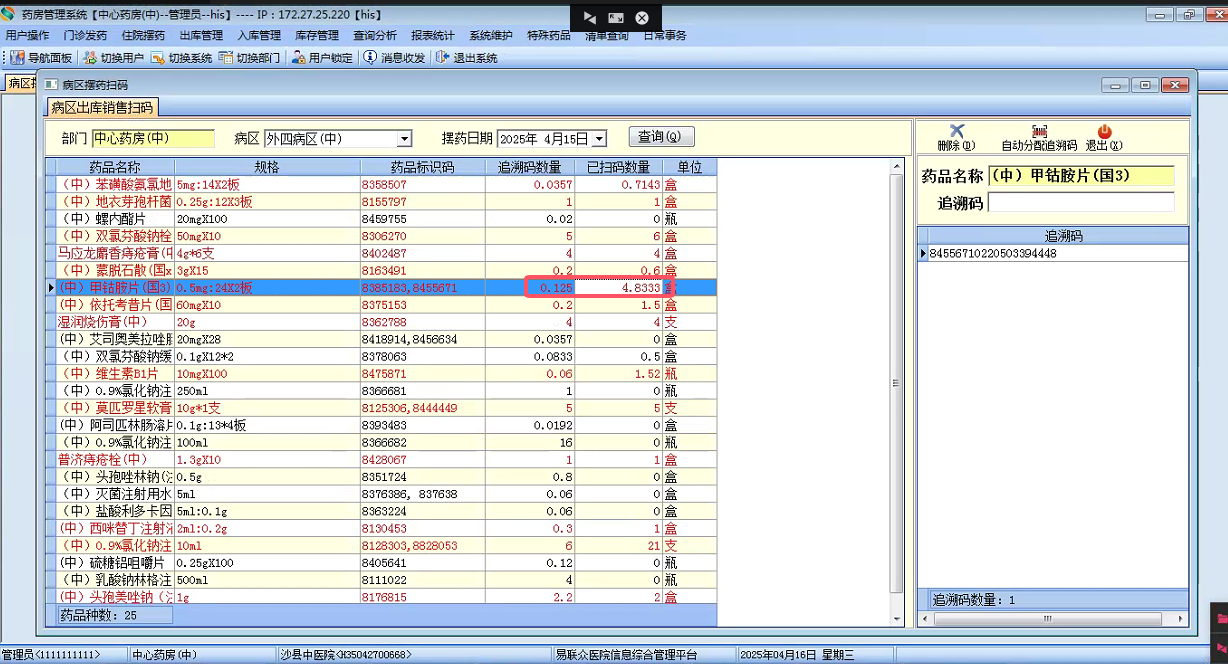Click the 切换部门 switch department toolbar icon
The image size is (1228, 664).
click(x=226, y=58)
